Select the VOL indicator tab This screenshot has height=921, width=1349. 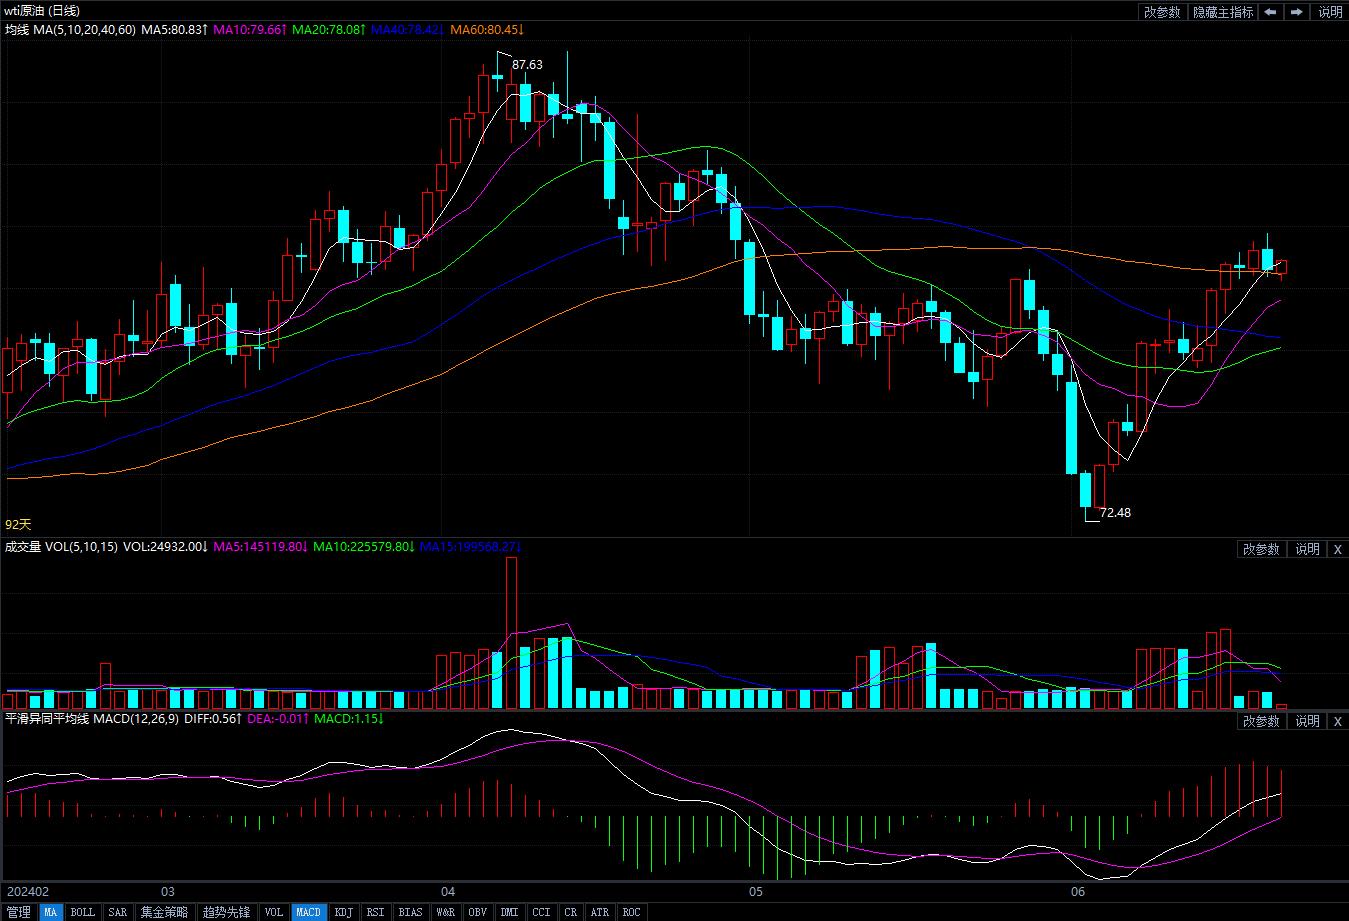coord(274,912)
